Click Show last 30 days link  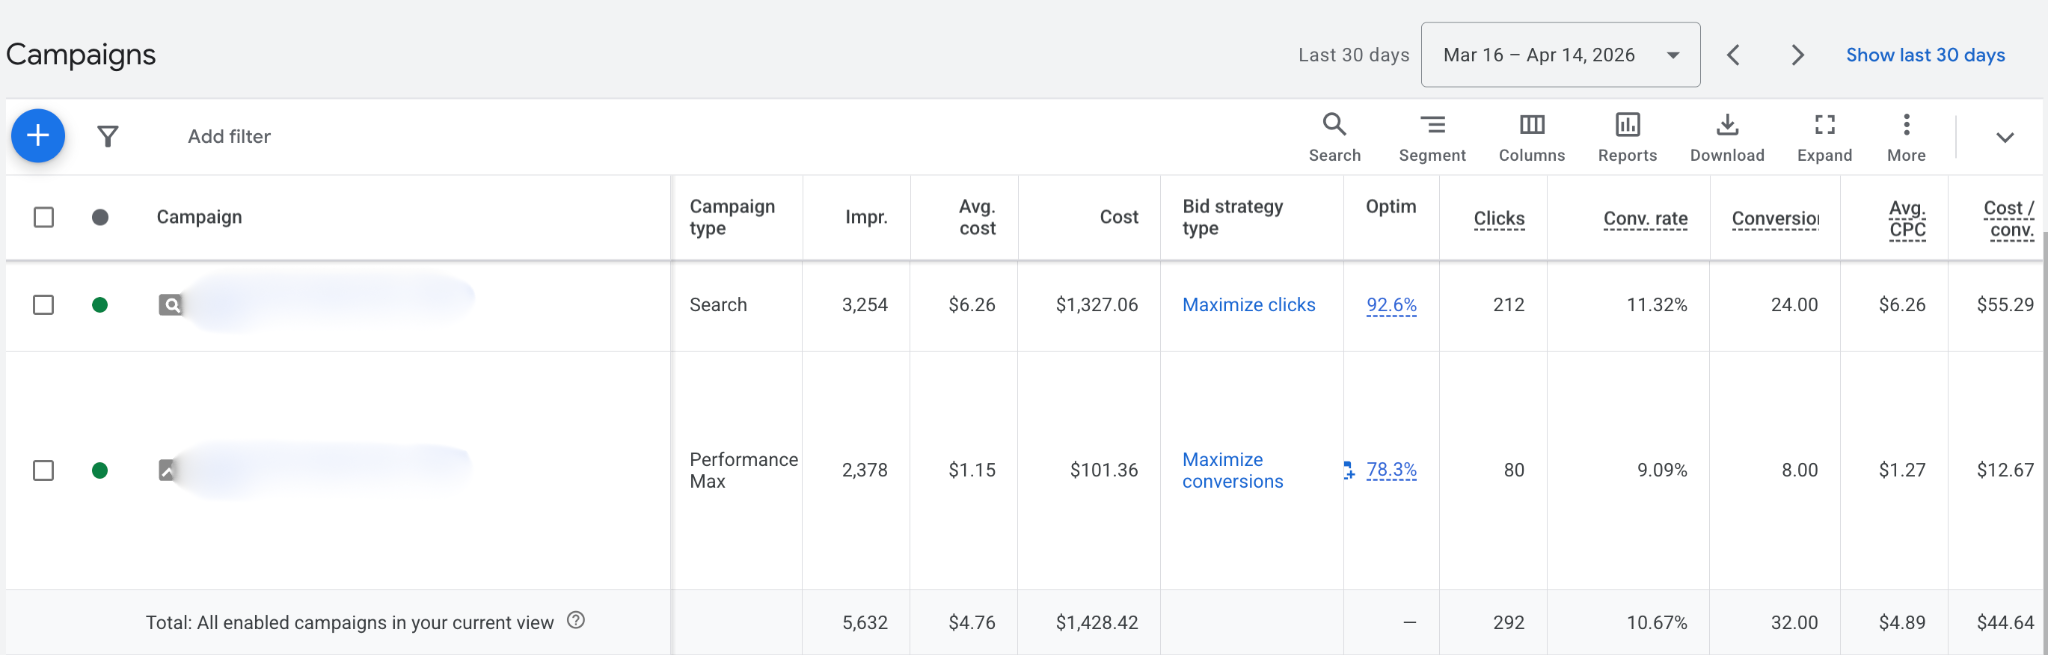(1925, 55)
